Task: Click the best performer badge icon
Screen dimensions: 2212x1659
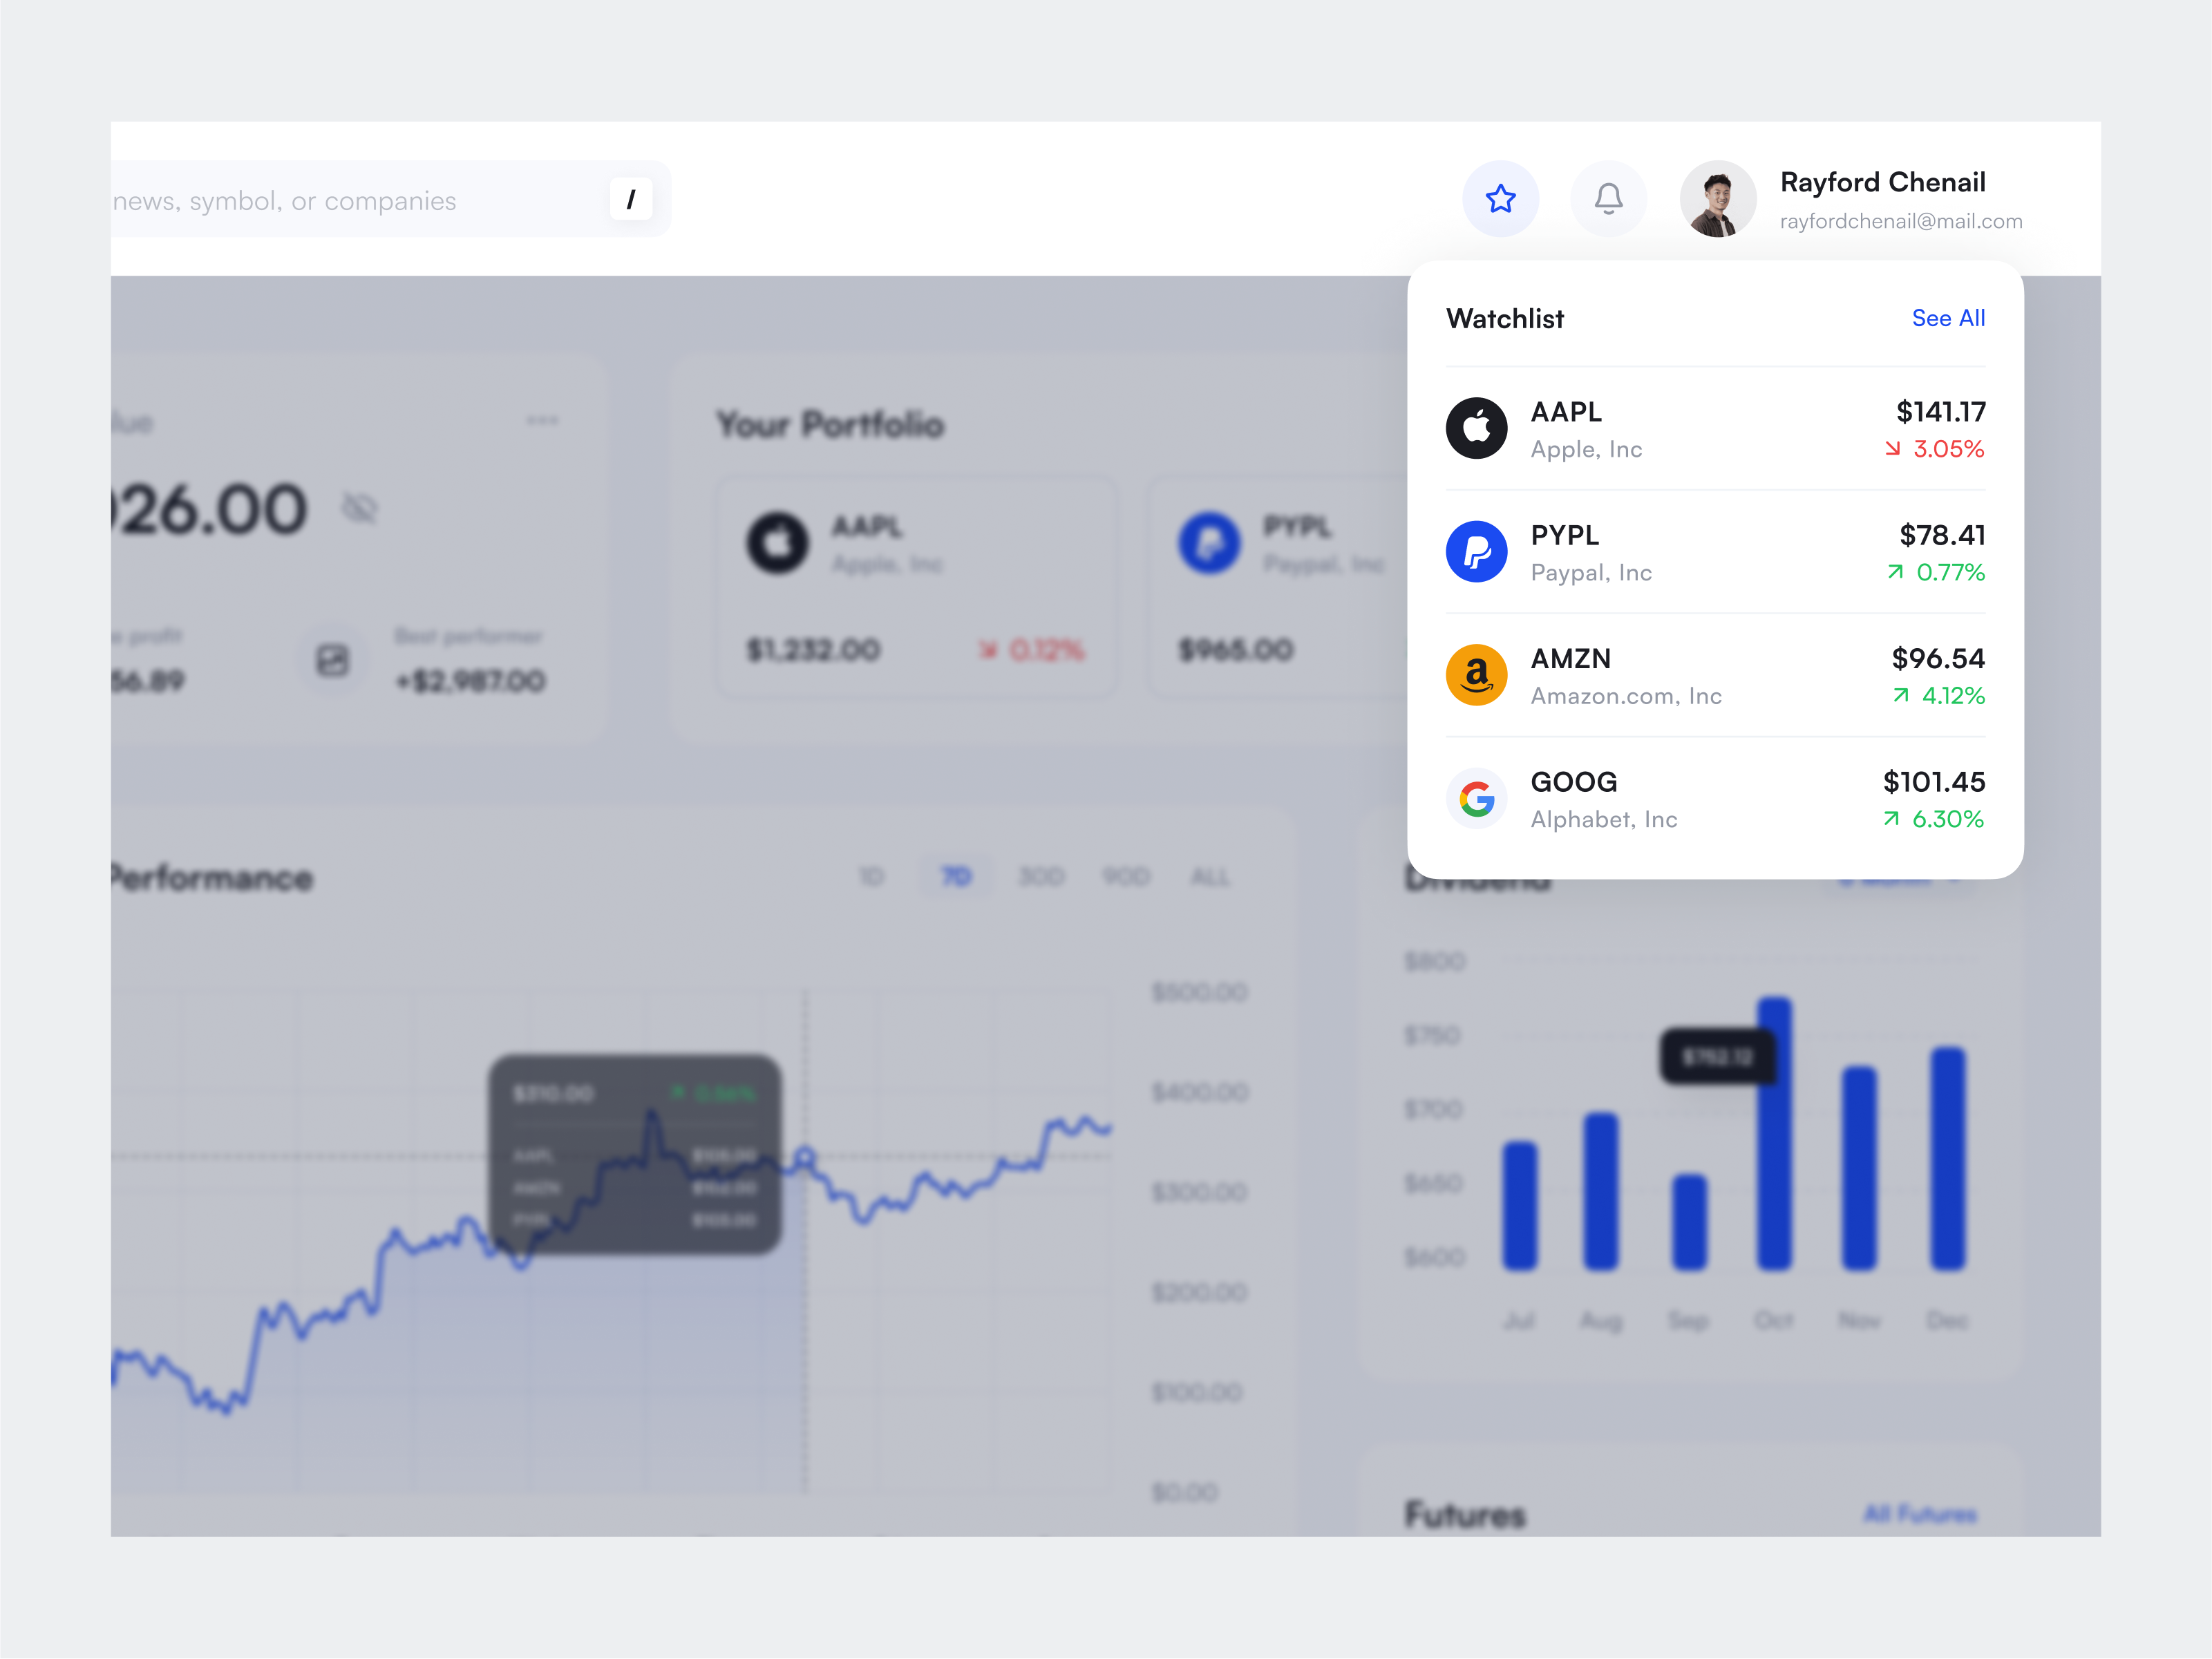Action: (334, 659)
